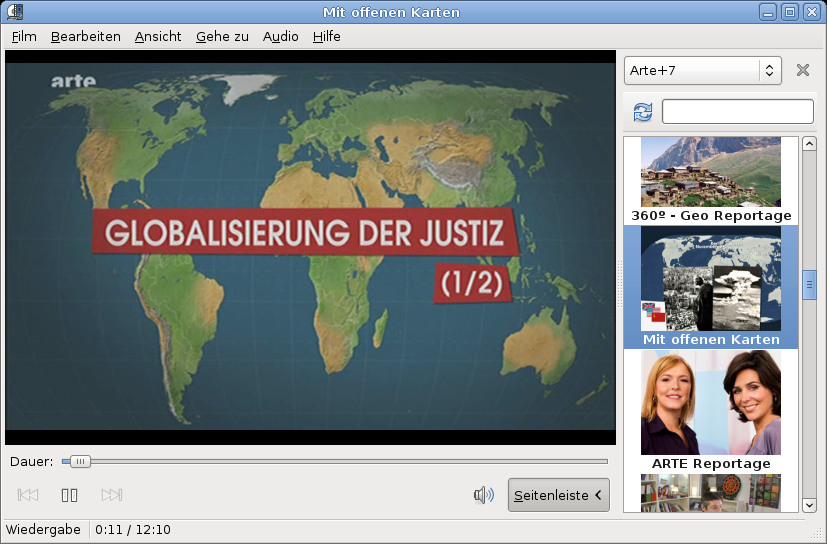Image resolution: width=827 pixels, height=544 pixels.
Task: Pause playback with the pause button
Action: click(69, 495)
